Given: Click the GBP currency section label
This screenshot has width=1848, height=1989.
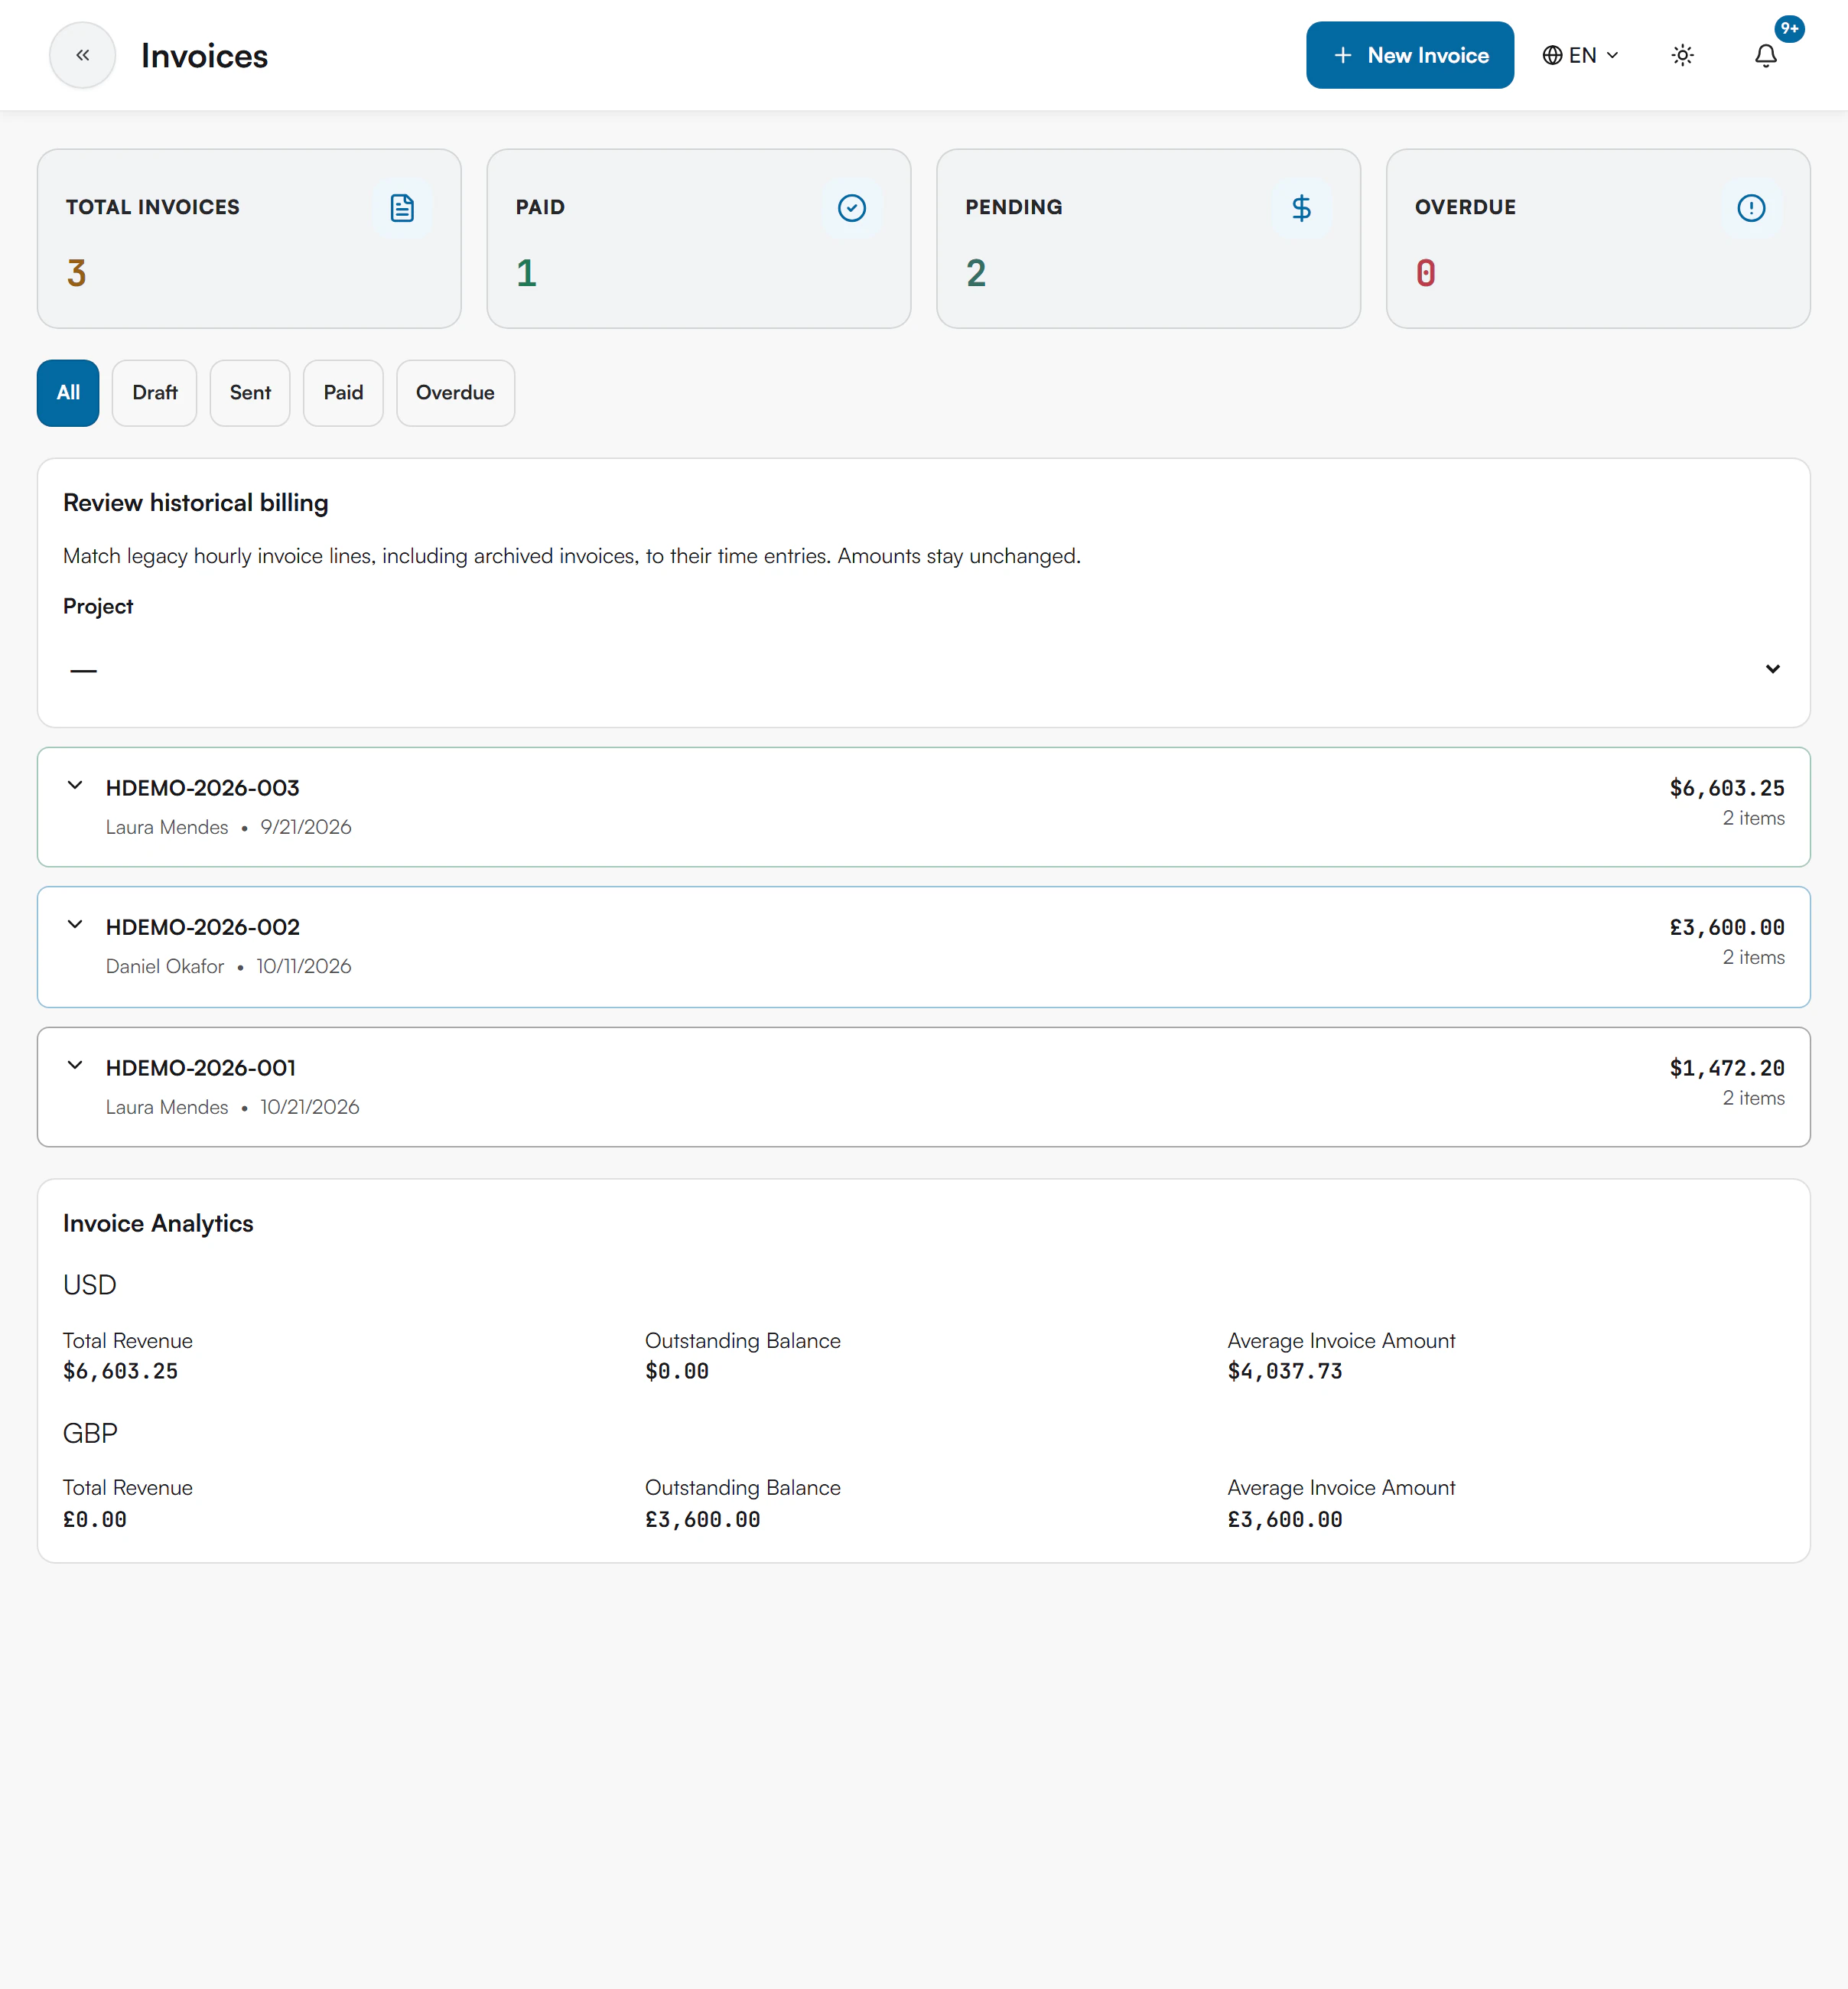Looking at the screenshot, I should click(x=90, y=1433).
